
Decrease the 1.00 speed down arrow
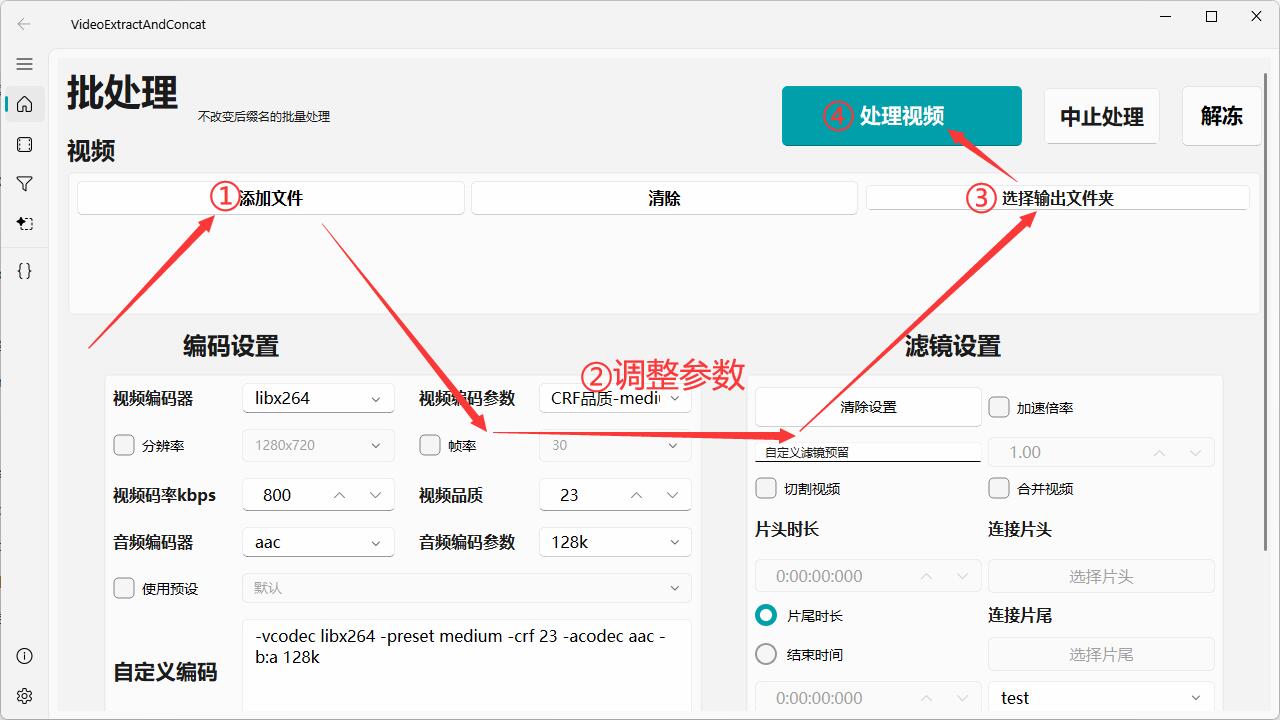click(x=1195, y=452)
